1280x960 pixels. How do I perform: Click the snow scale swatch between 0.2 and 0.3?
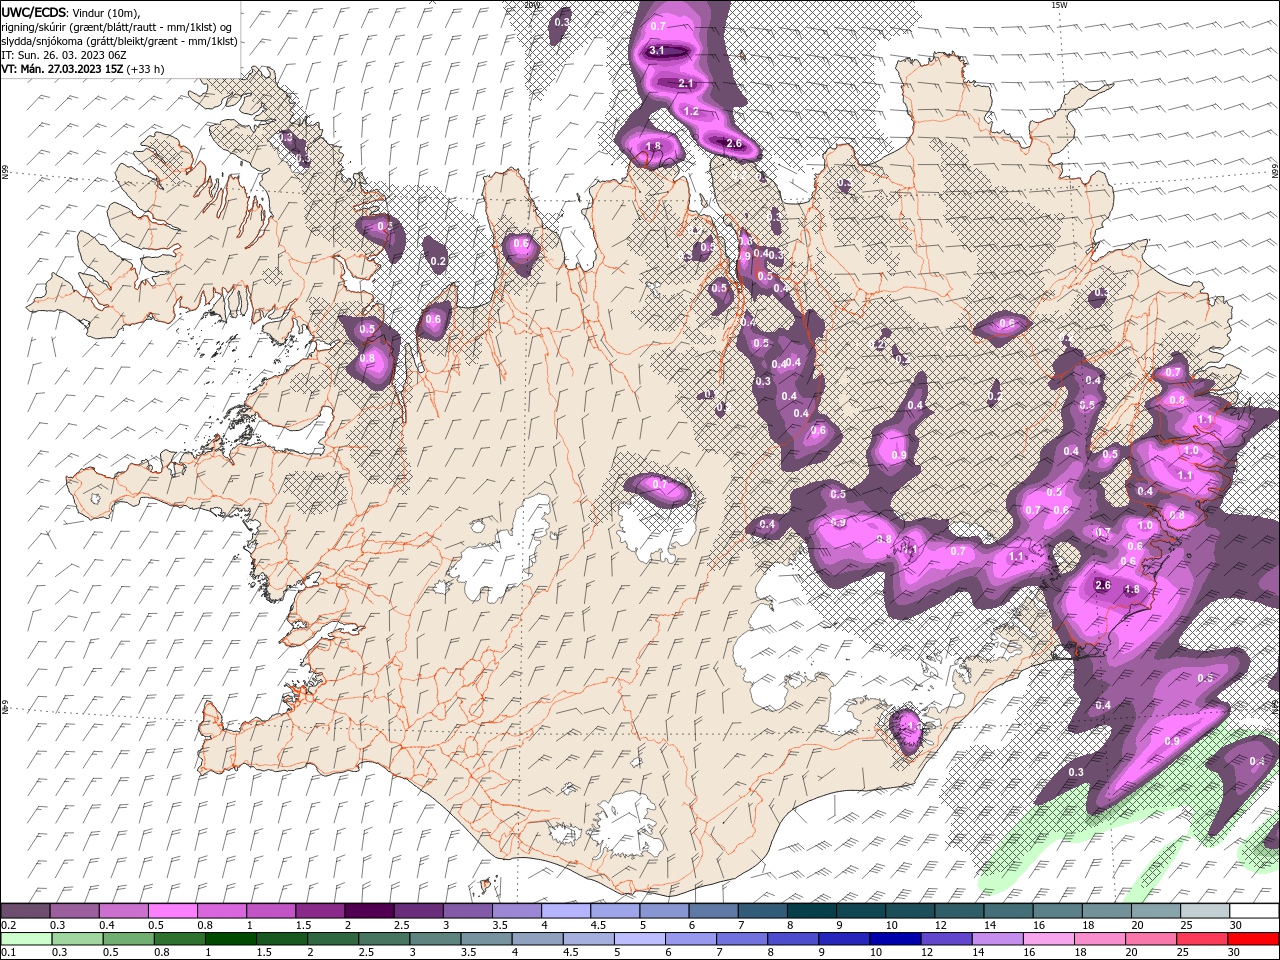(26, 911)
